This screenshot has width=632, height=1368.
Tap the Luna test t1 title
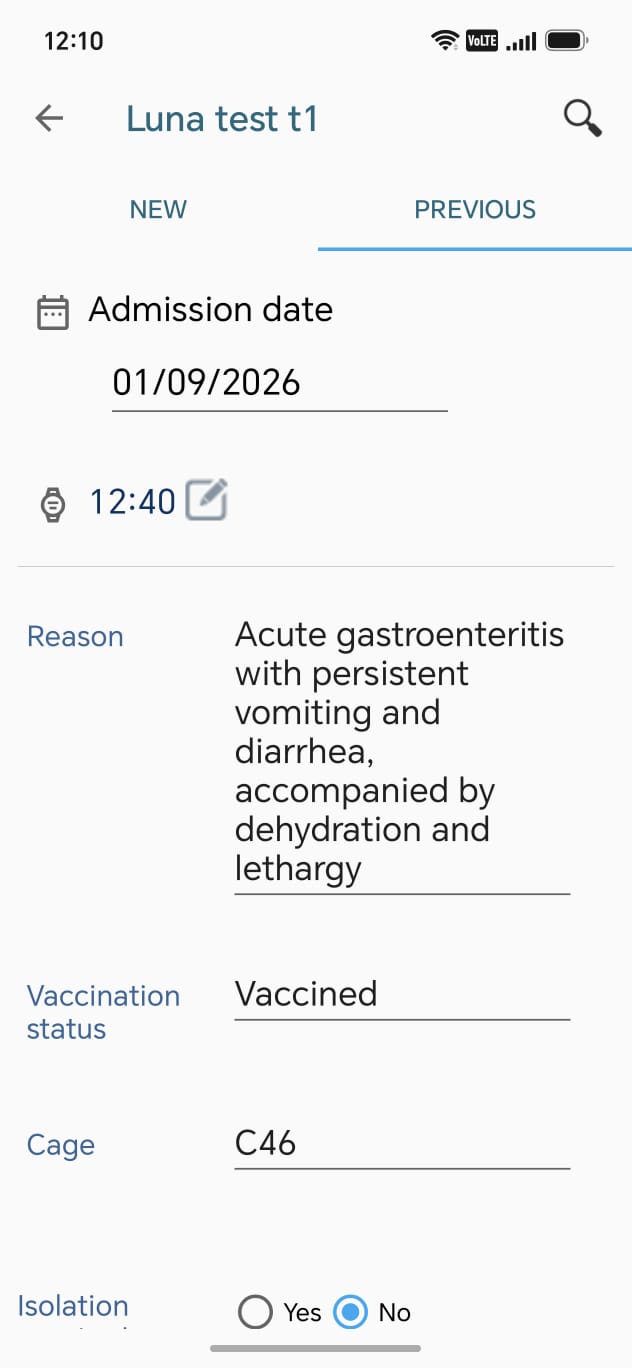coord(222,119)
